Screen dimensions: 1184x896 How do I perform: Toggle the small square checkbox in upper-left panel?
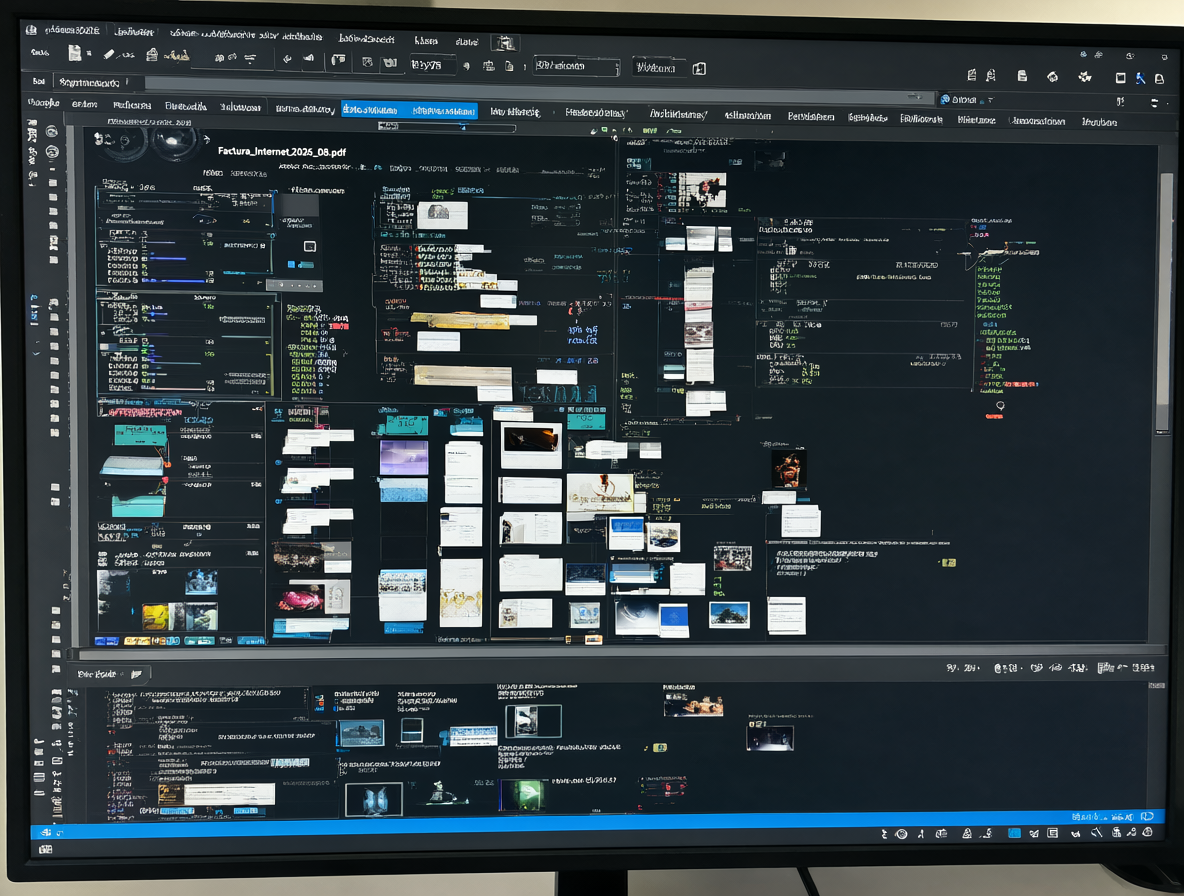[x=310, y=247]
